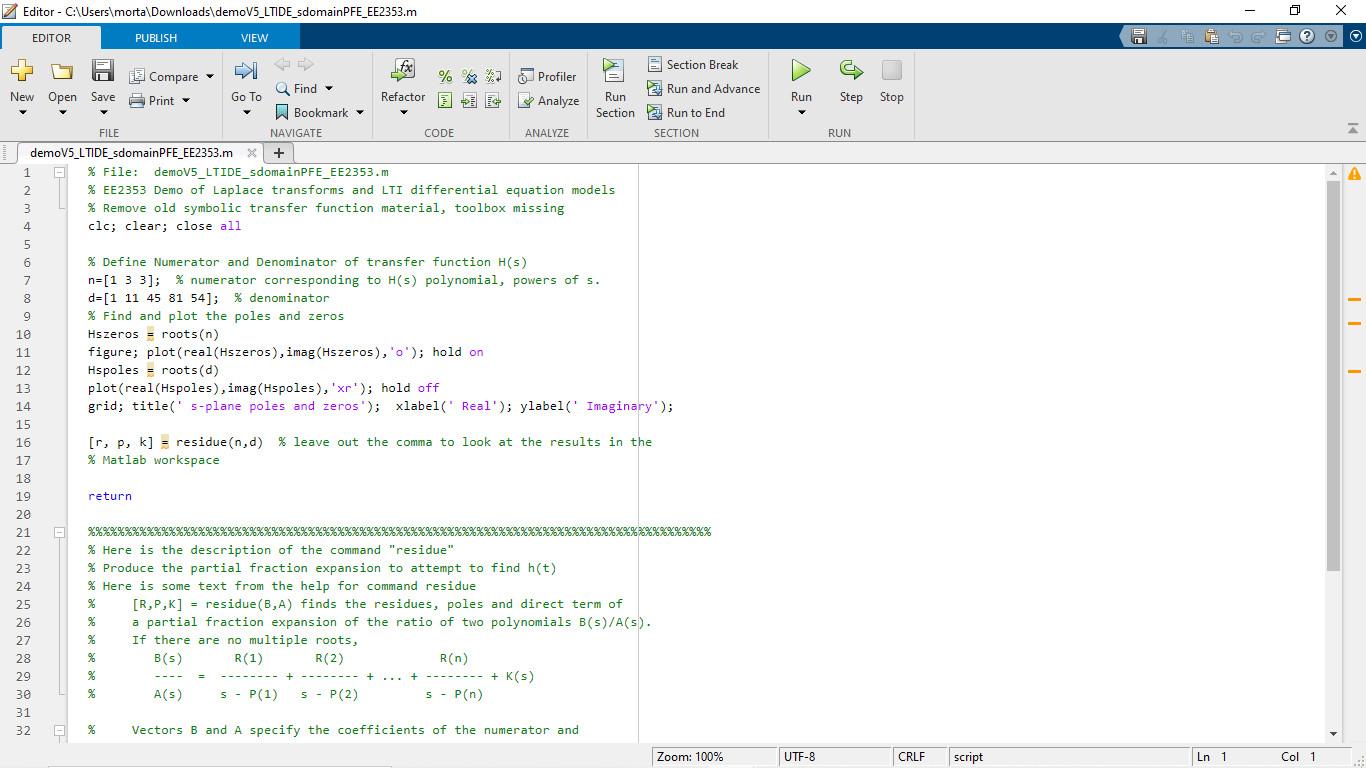Open the Compare dropdown arrow
Image resolution: width=1366 pixels, height=768 pixels.
coord(210,77)
